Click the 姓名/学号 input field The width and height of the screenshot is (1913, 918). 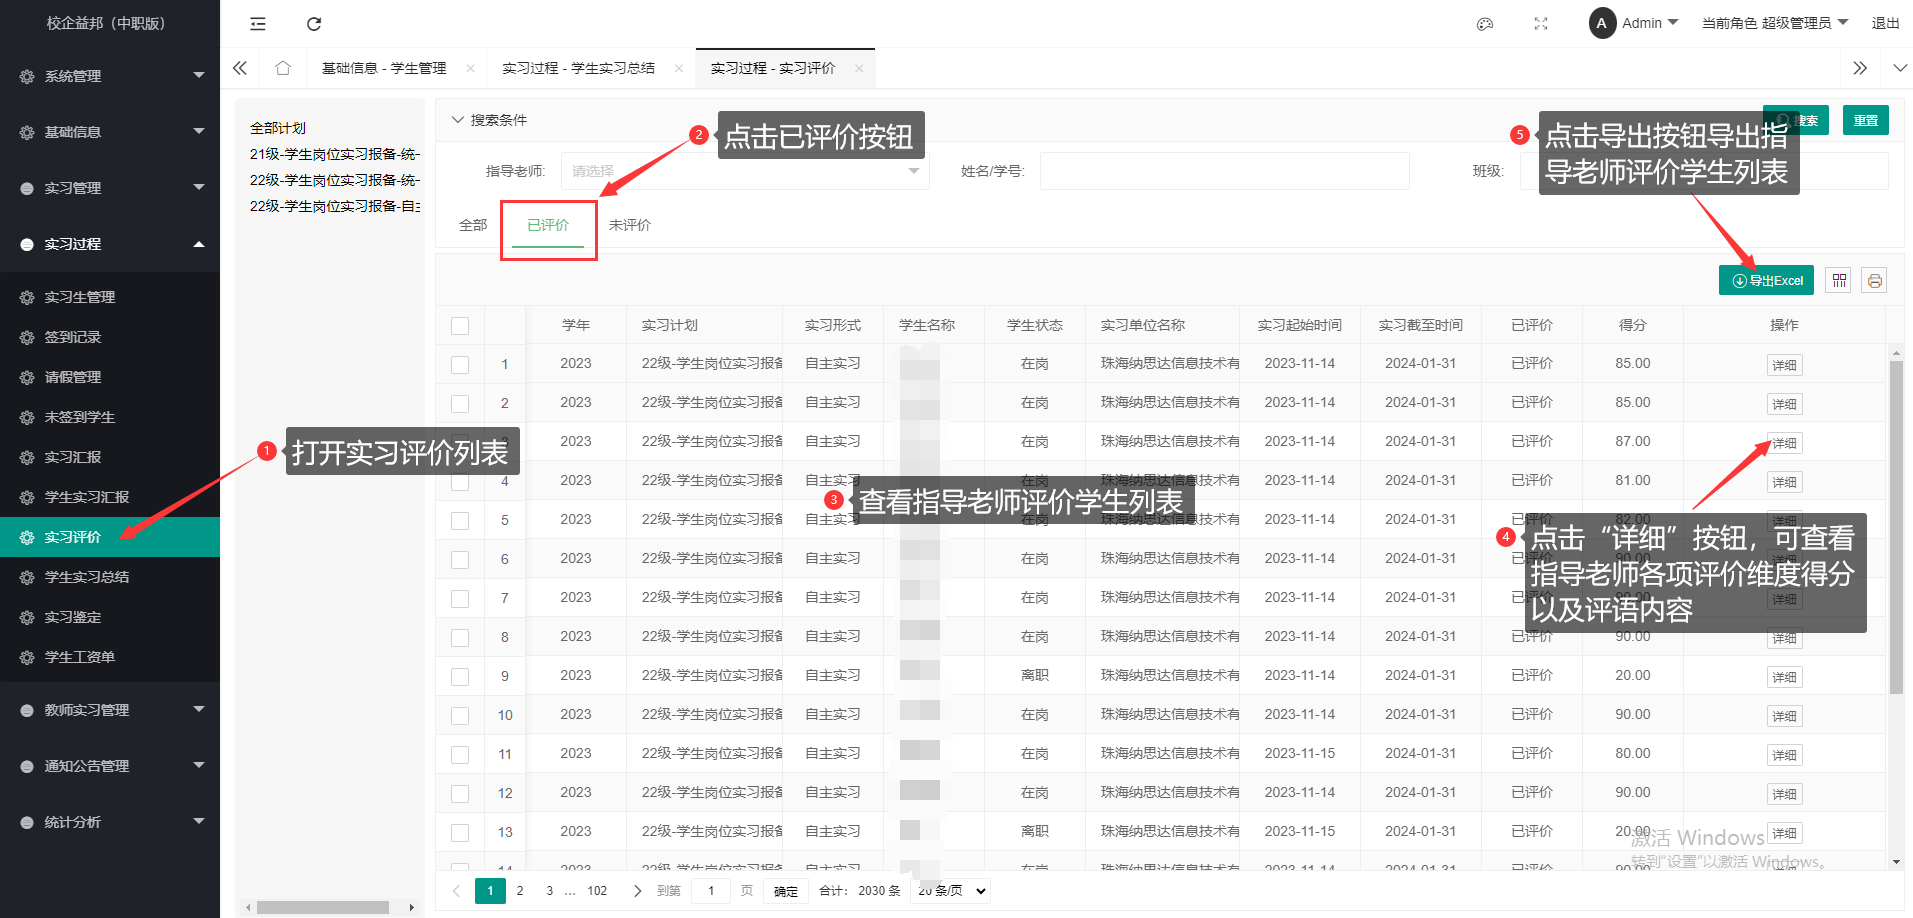coord(1224,171)
